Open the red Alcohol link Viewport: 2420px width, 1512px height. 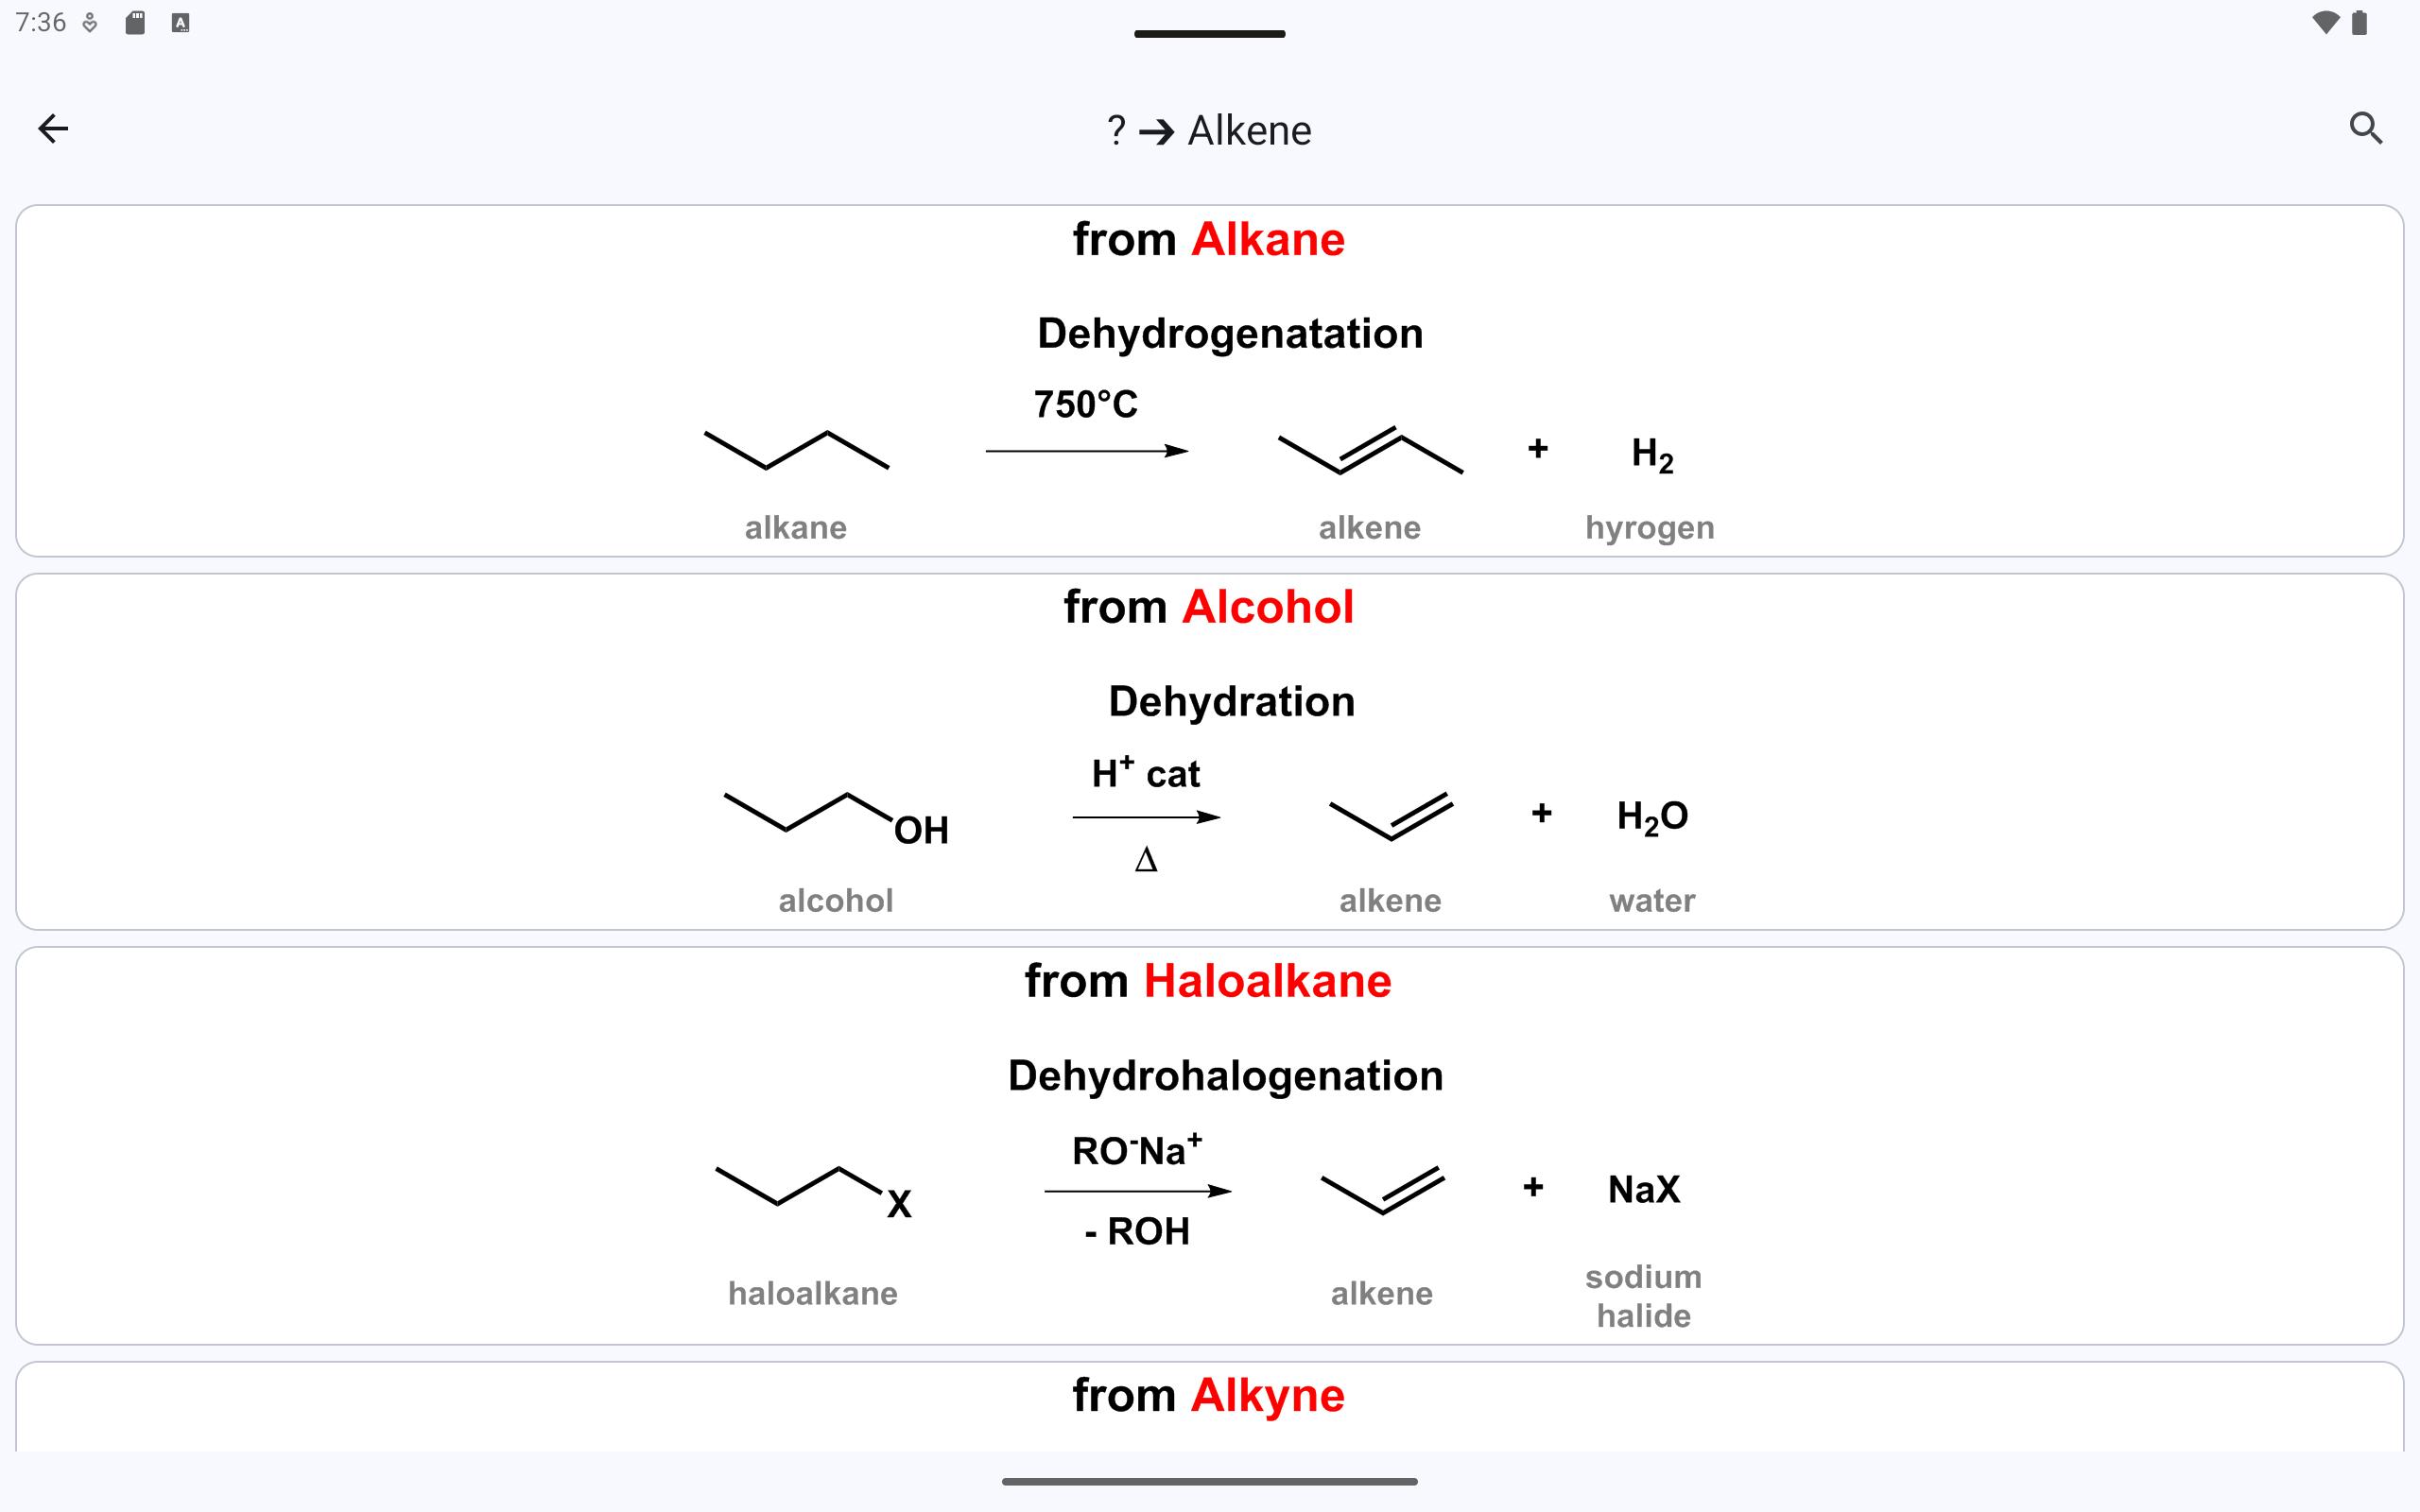coord(1268,607)
